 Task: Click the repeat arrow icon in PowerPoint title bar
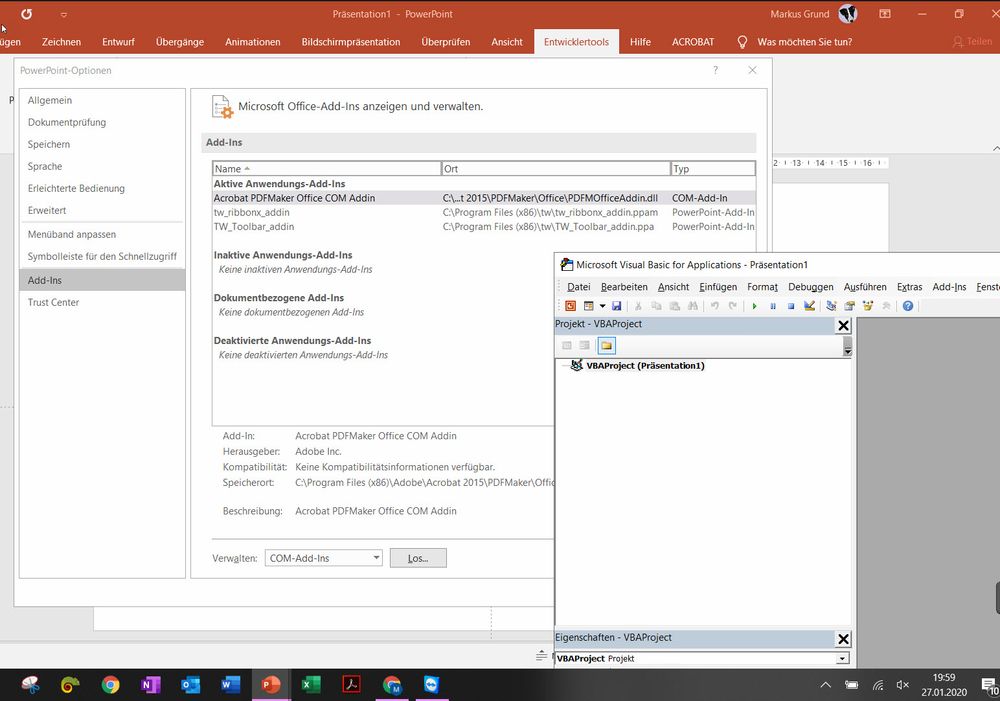pyautogui.click(x=26, y=14)
